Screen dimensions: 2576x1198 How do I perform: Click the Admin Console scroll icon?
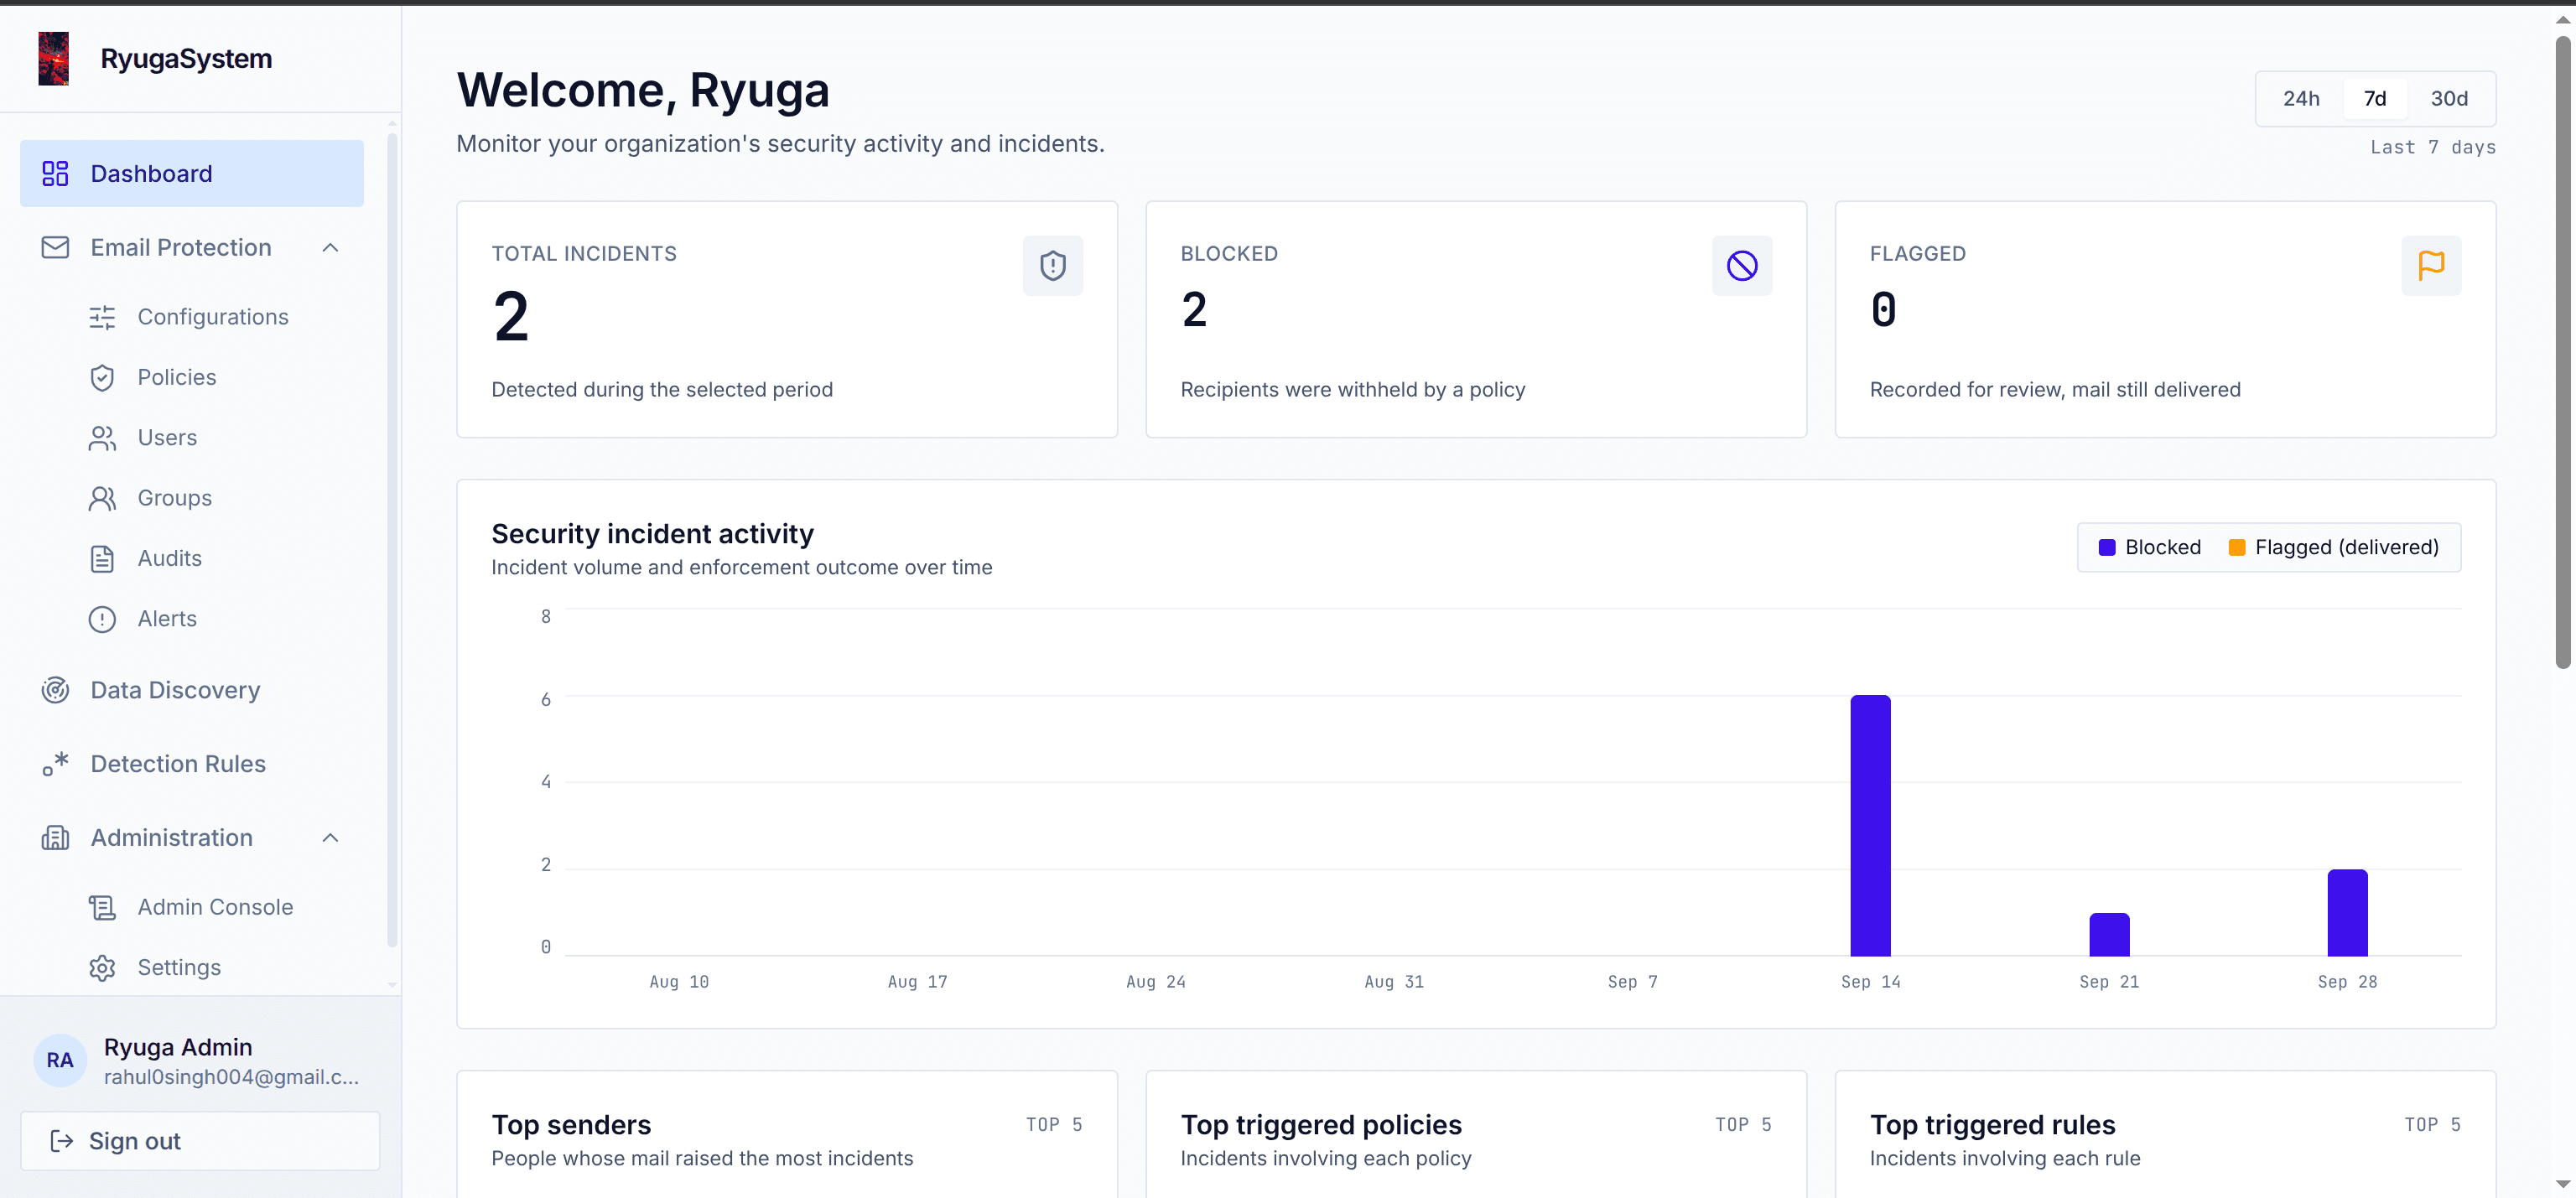pos(102,907)
